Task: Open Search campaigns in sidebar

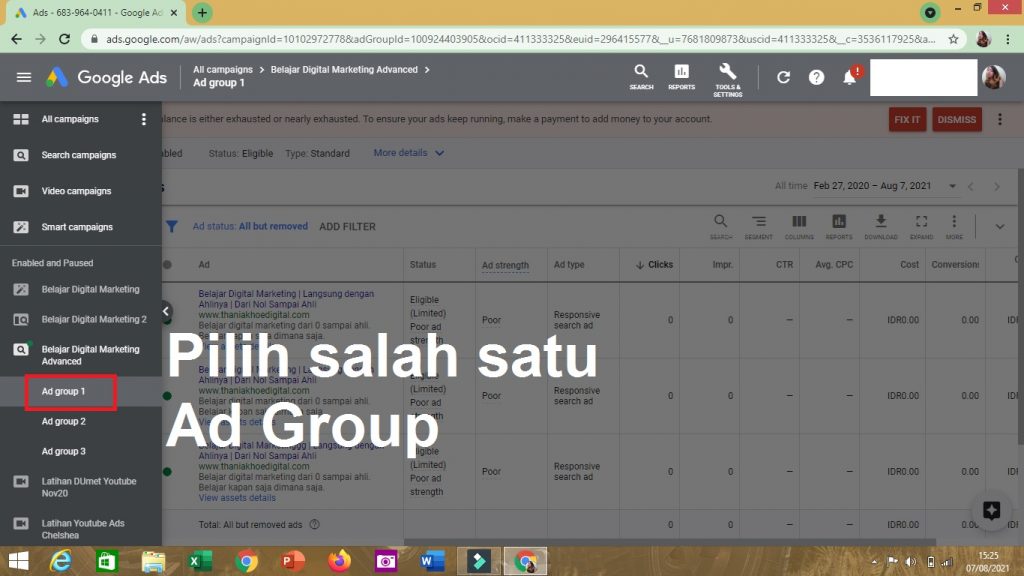Action: click(78, 155)
